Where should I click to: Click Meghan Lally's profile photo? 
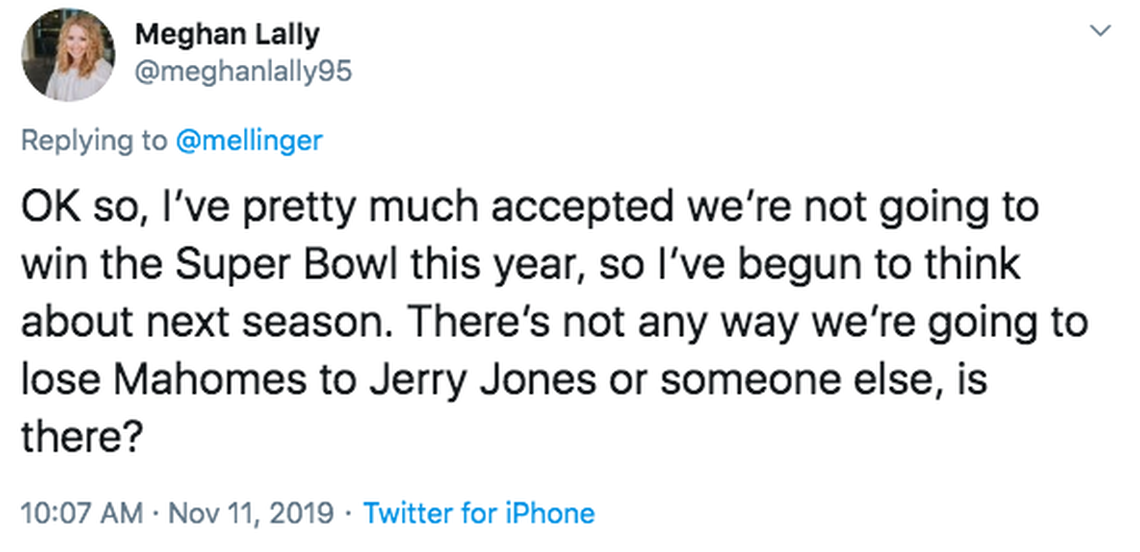[68, 55]
